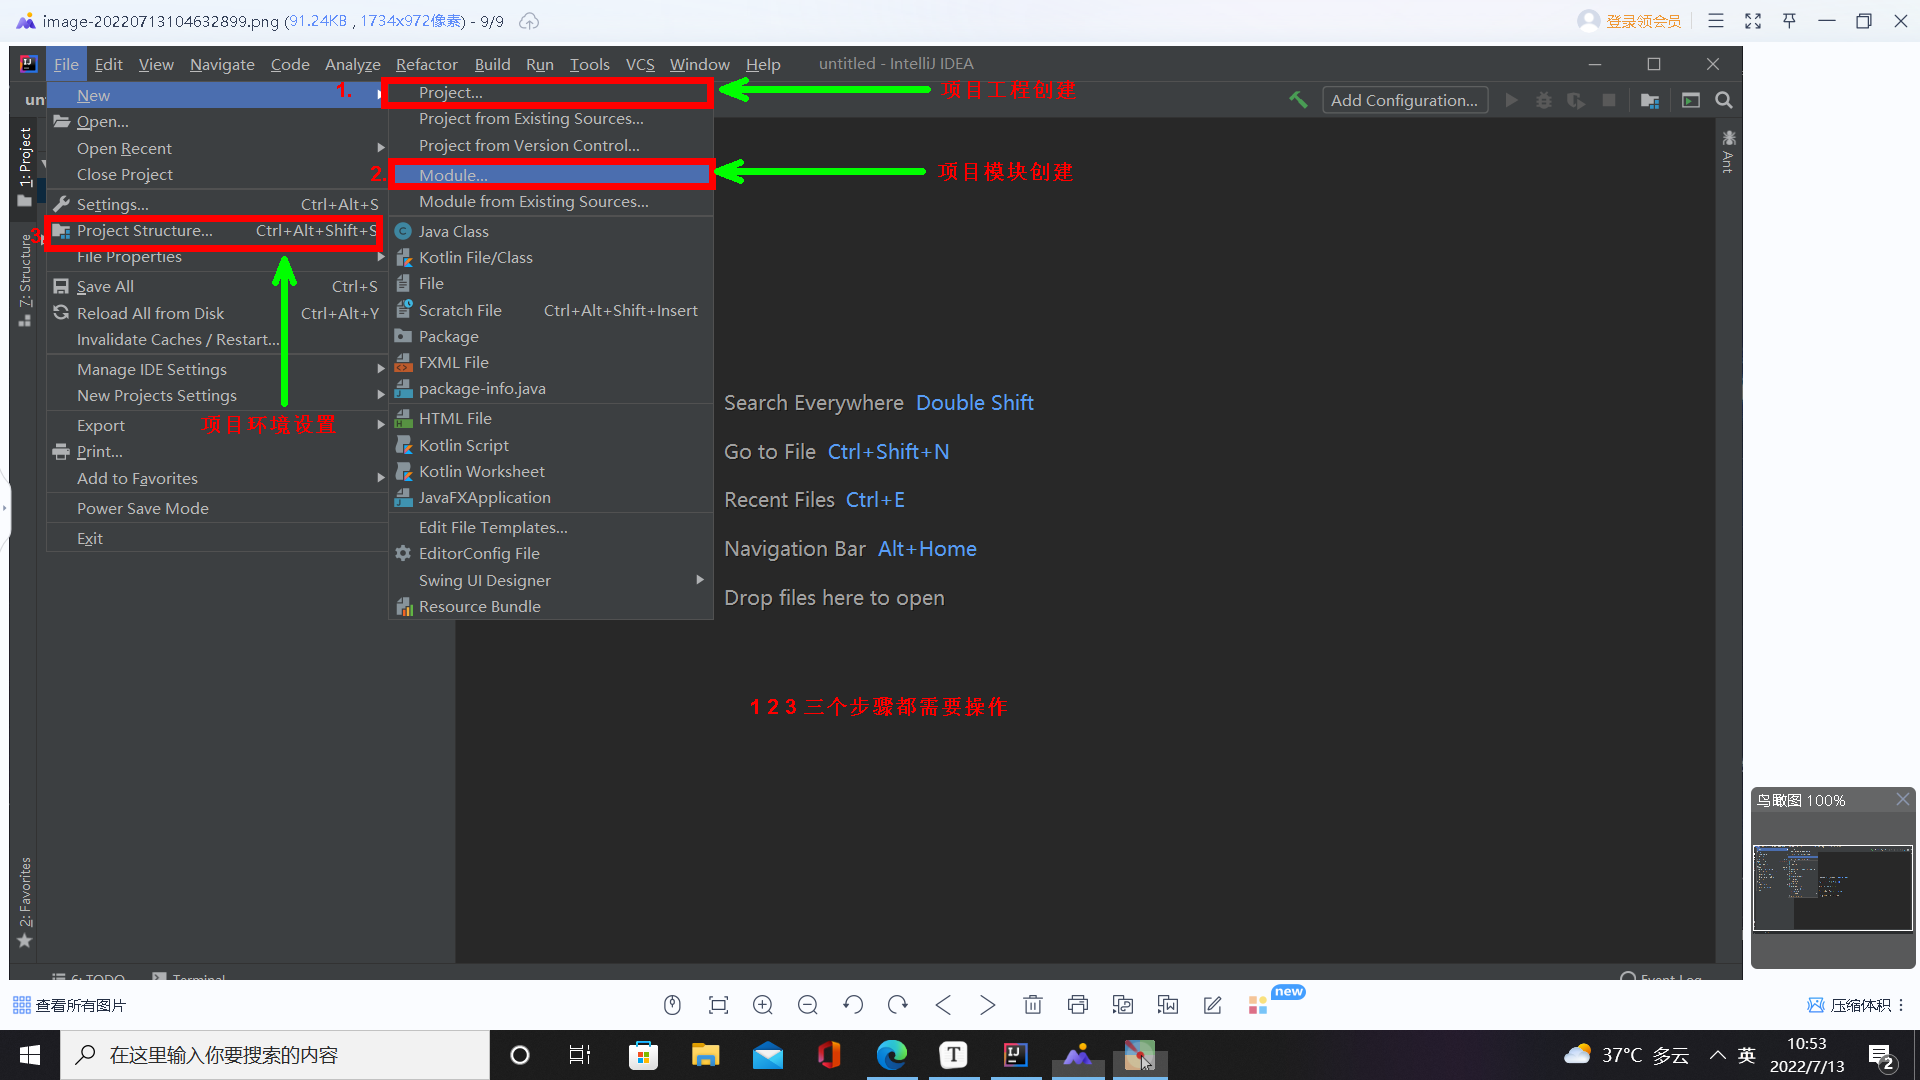Open the edit image pencil icon
Viewport: 1920px width, 1080px height.
pos(1213,1005)
